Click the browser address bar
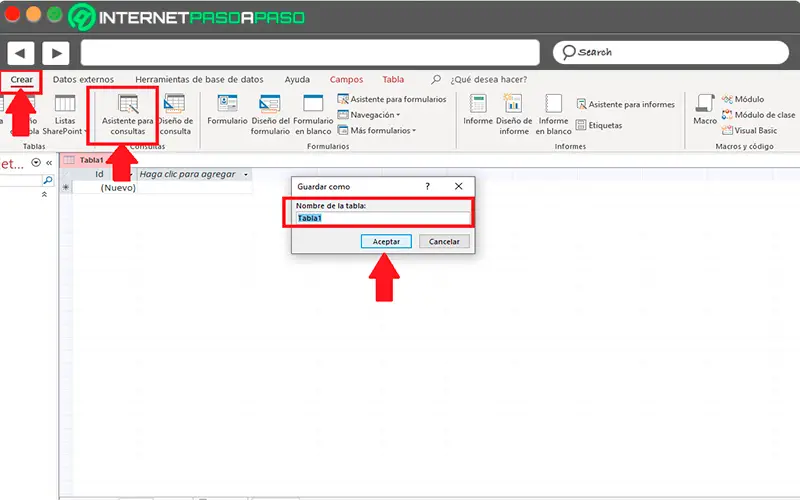 (x=310, y=53)
